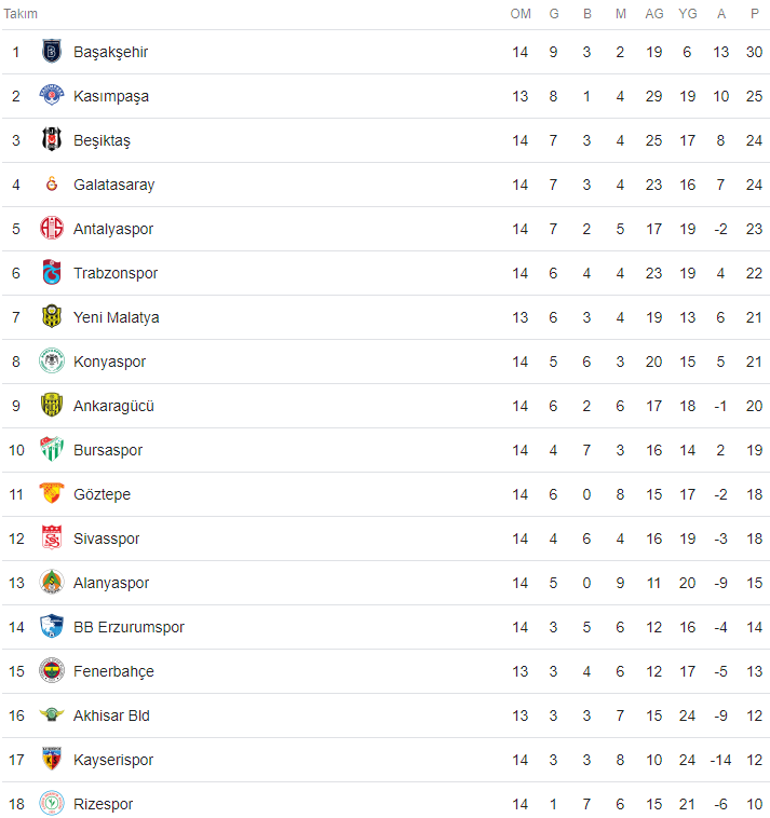This screenshot has width=770, height=818.
Task: Click the Trabzonspor crest icon
Action: coord(50,273)
